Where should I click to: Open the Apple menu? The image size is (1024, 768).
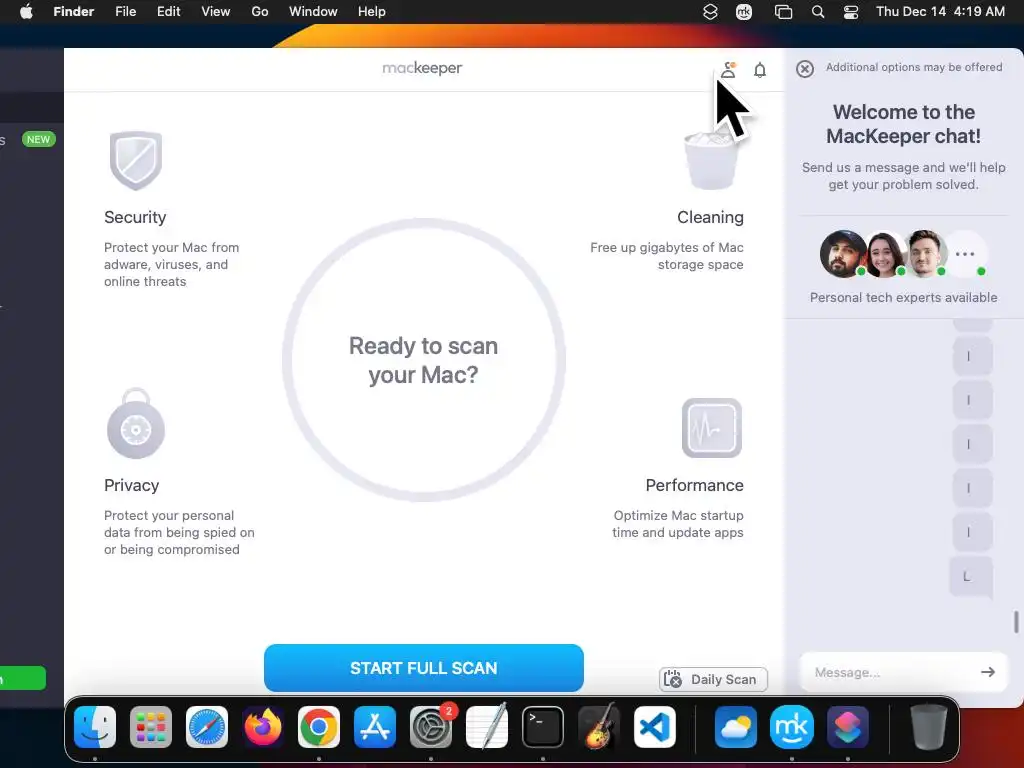coord(26,12)
